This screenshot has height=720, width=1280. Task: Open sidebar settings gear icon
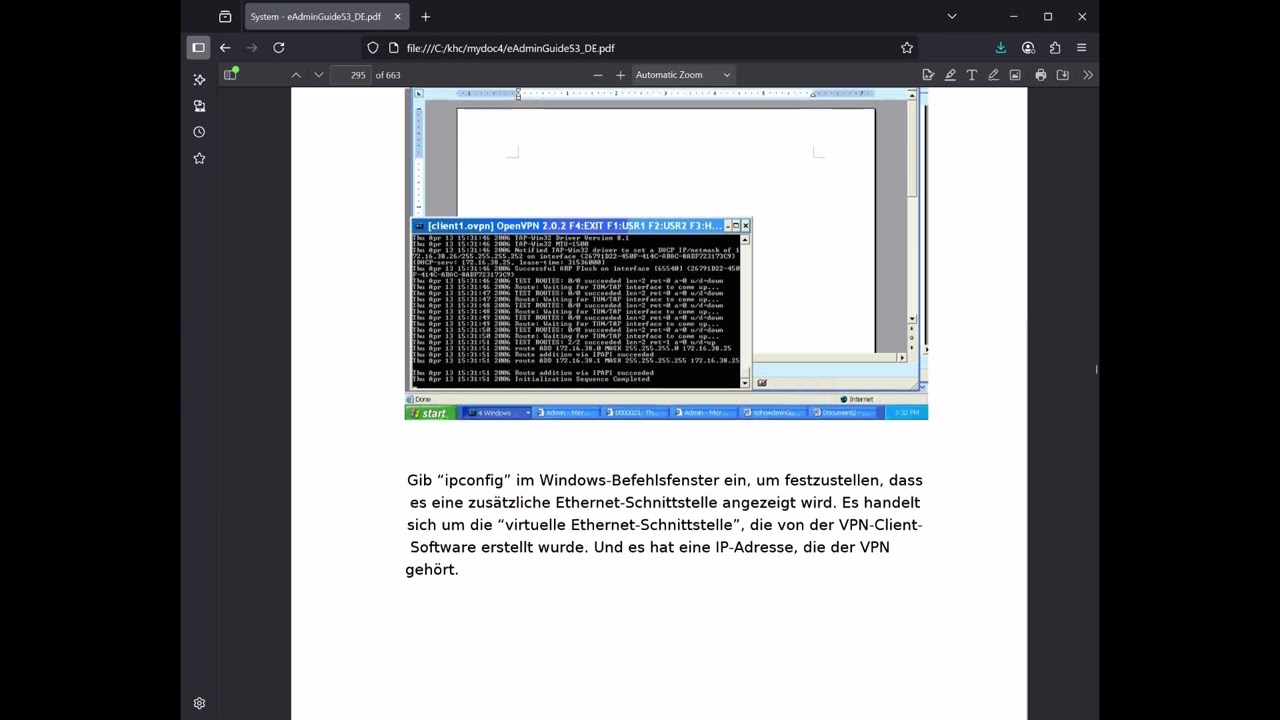coord(199,703)
